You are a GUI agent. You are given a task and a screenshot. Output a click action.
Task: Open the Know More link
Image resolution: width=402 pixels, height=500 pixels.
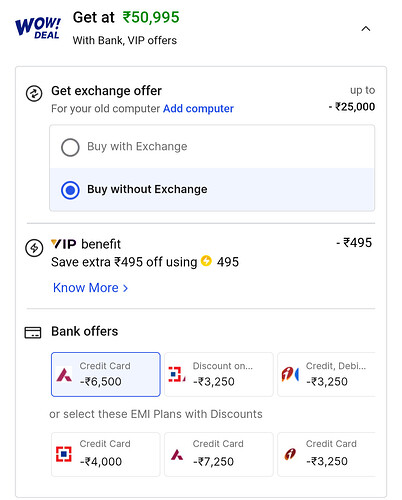(x=86, y=288)
